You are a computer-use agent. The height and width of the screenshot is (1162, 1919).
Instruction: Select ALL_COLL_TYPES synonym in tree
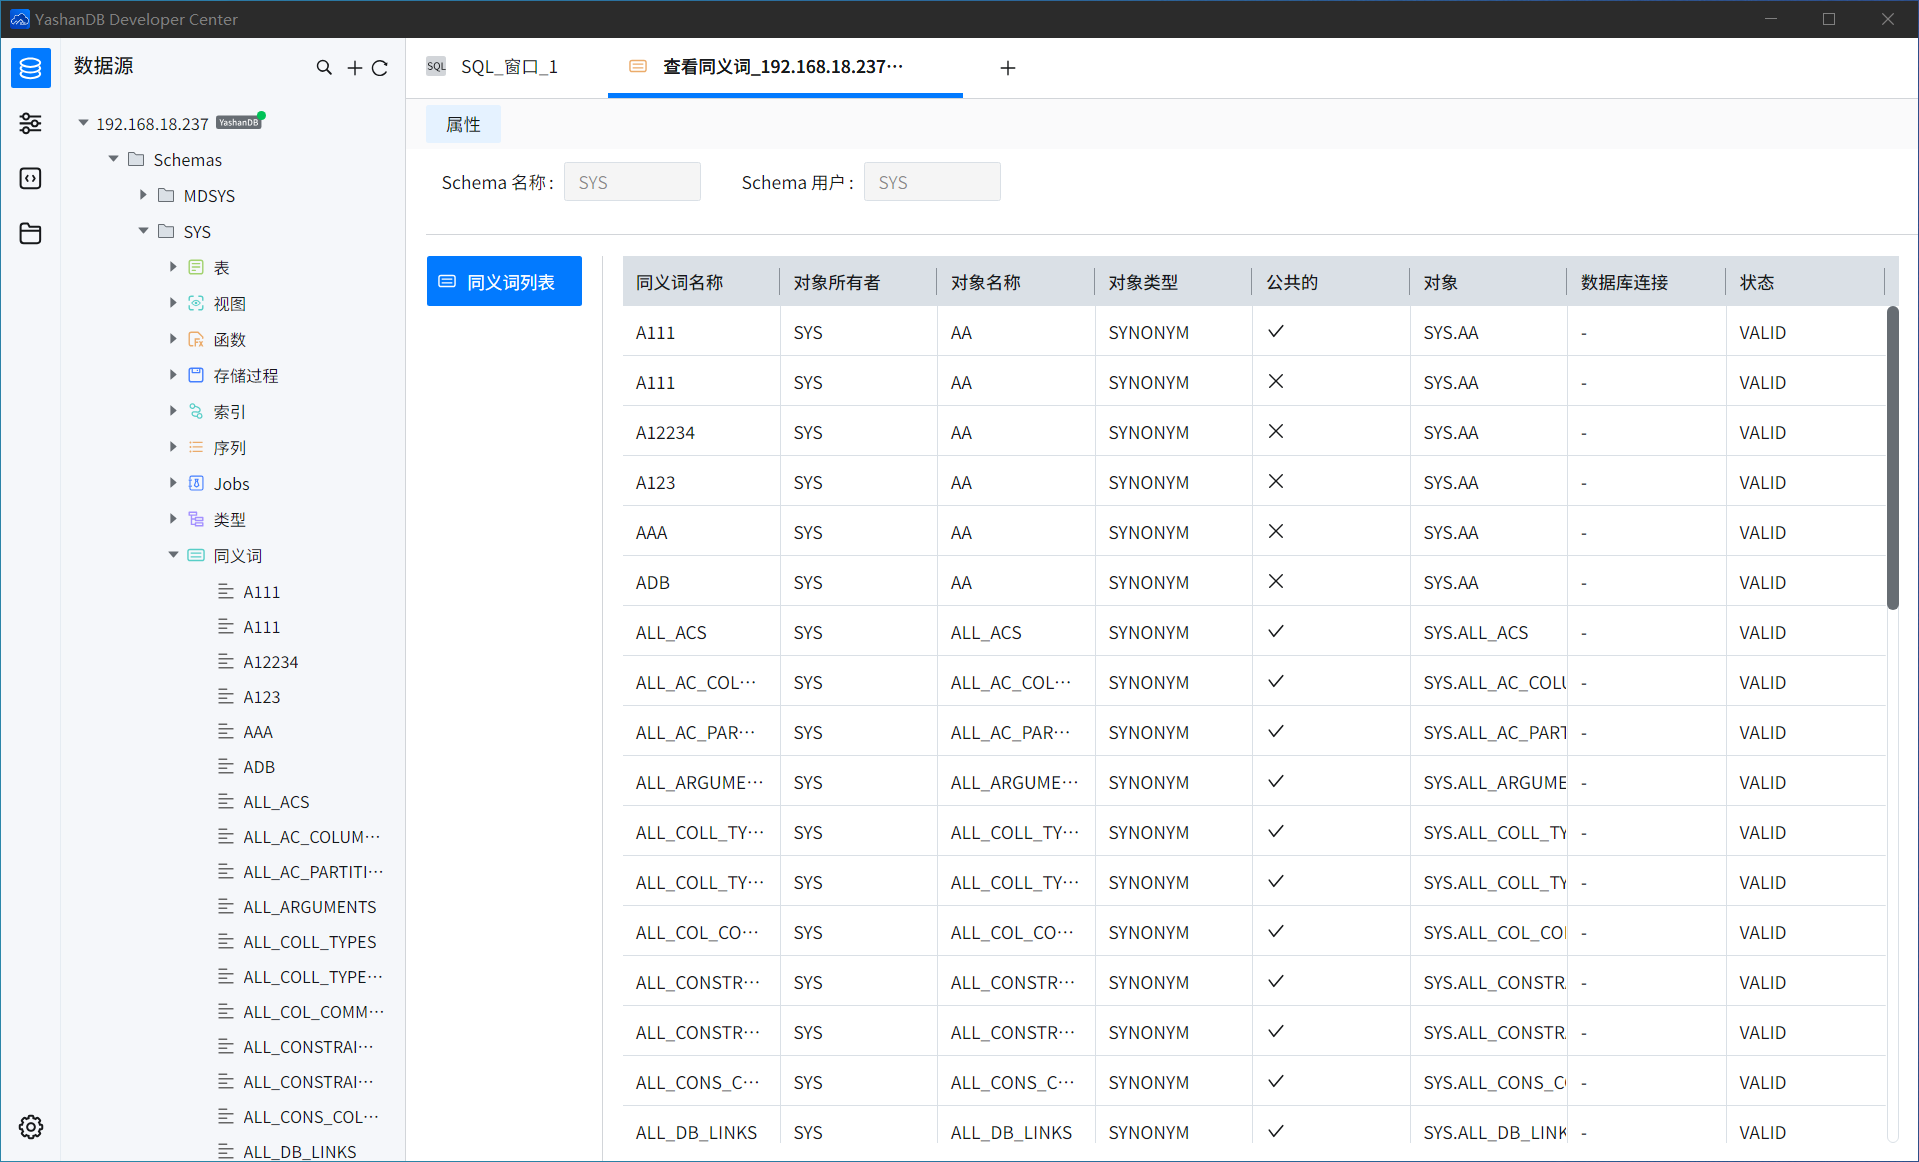pos(309,942)
